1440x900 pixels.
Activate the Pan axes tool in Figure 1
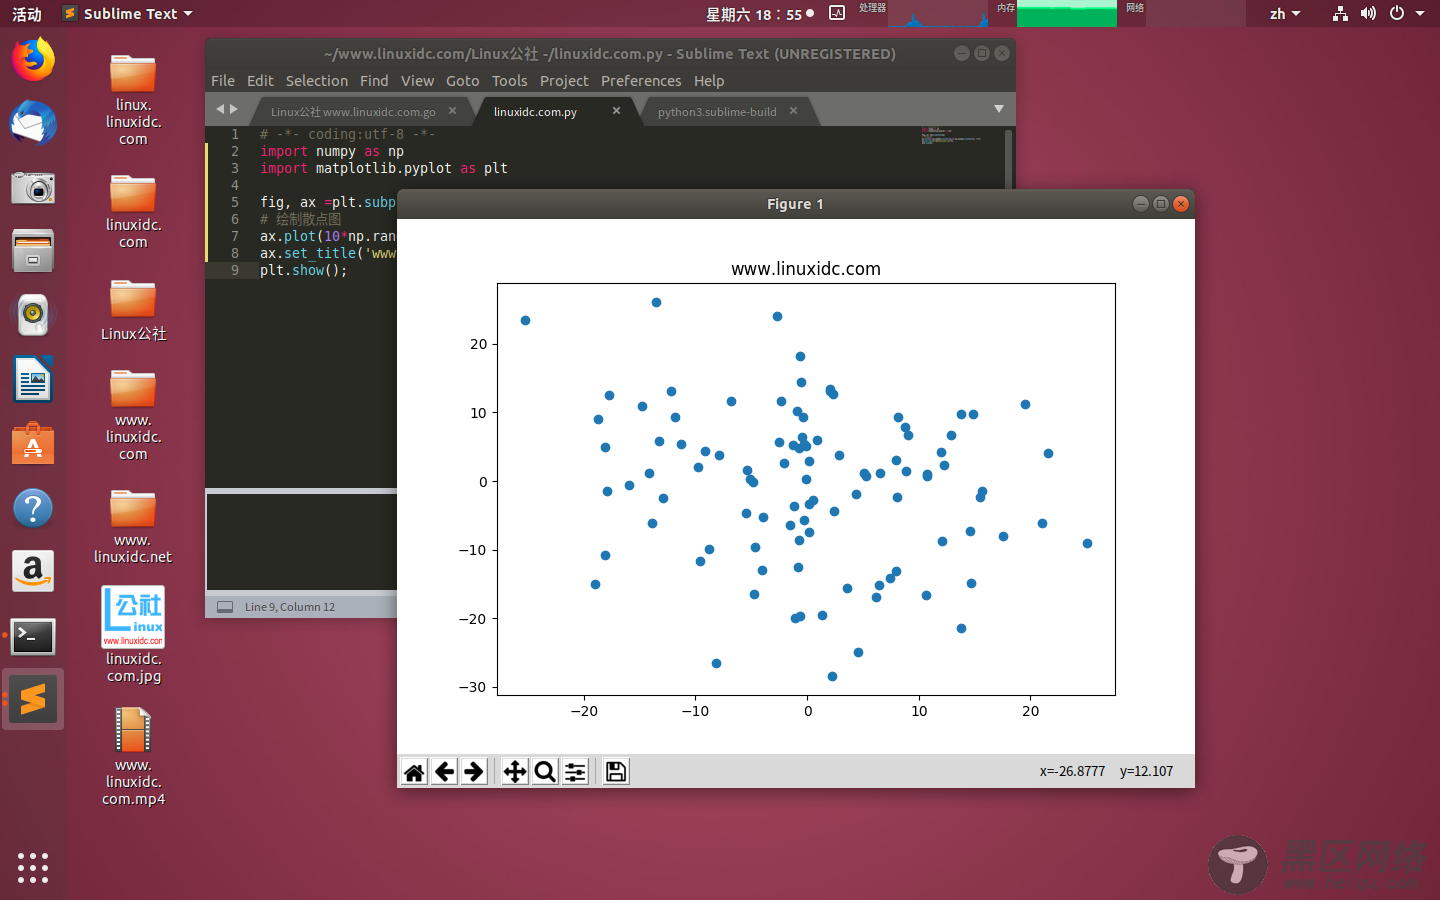[x=514, y=771]
